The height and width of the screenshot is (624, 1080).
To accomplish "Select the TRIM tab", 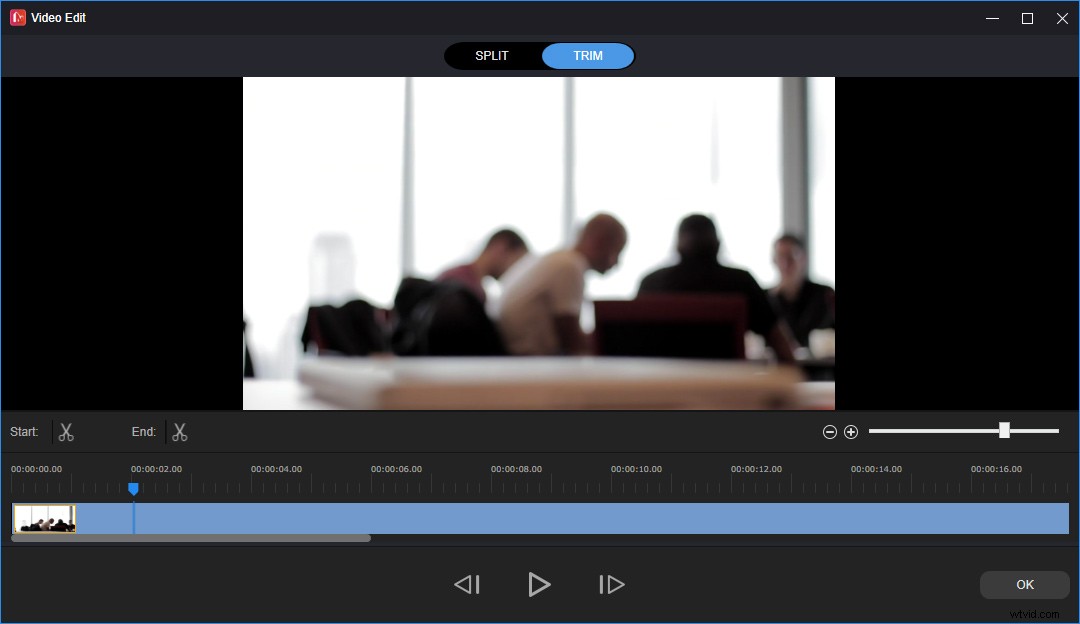I will tap(587, 55).
